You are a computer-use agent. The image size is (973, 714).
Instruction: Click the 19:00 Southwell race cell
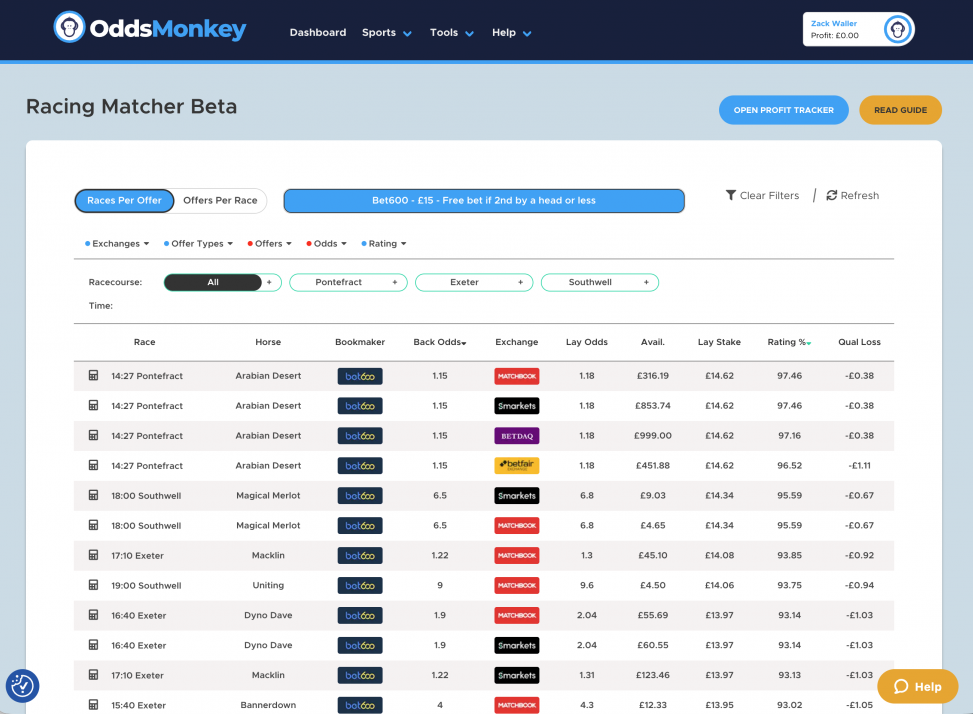(146, 586)
